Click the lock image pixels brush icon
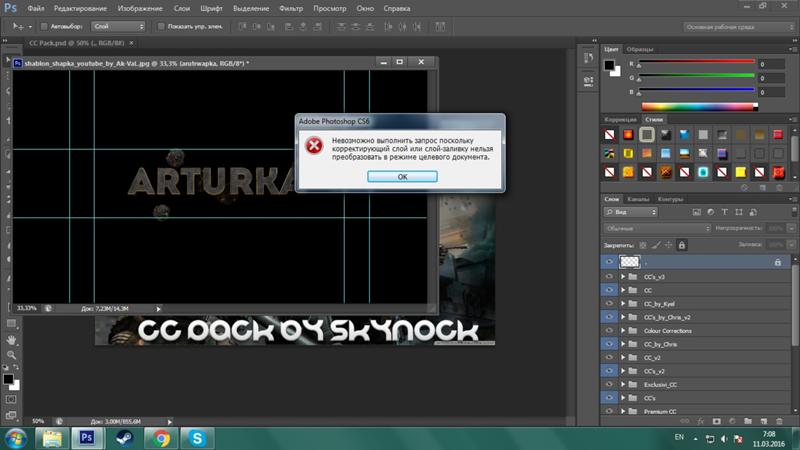The width and height of the screenshot is (800, 450). tap(656, 245)
